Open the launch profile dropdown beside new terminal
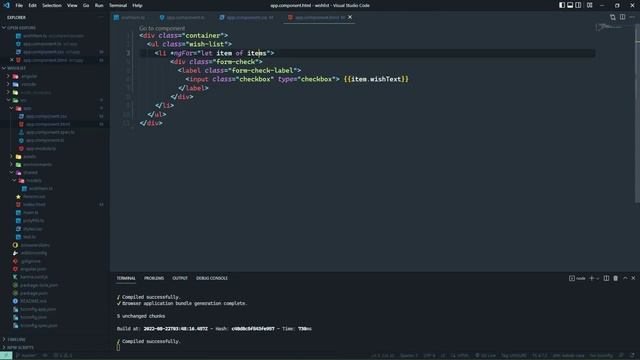This screenshot has height=360, width=640. tap(598, 278)
